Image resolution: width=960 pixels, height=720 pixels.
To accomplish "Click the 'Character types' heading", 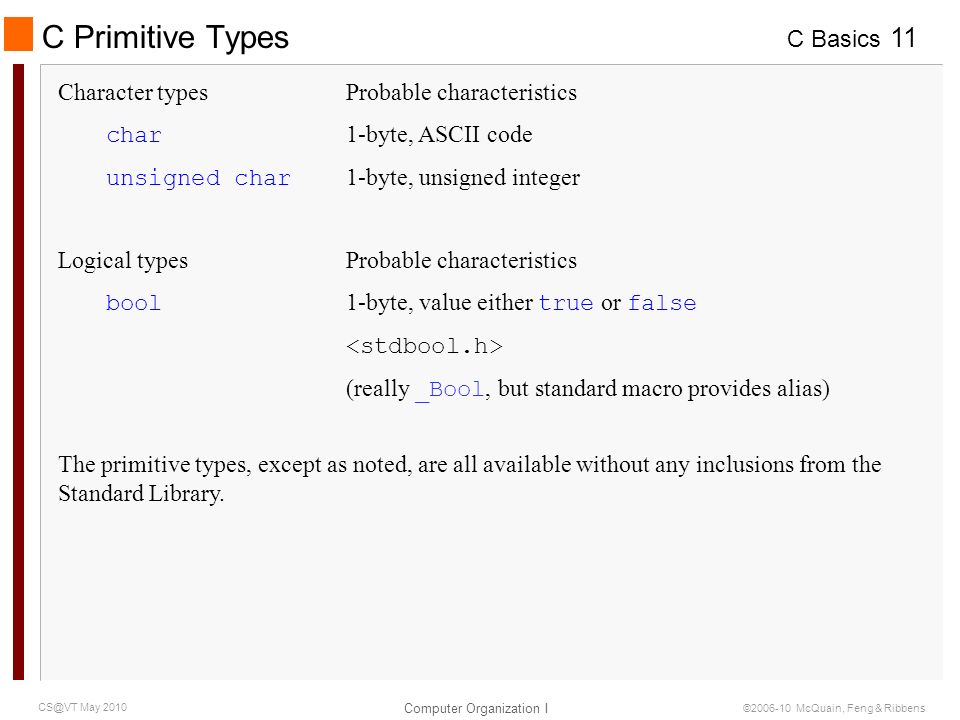I will [x=133, y=92].
